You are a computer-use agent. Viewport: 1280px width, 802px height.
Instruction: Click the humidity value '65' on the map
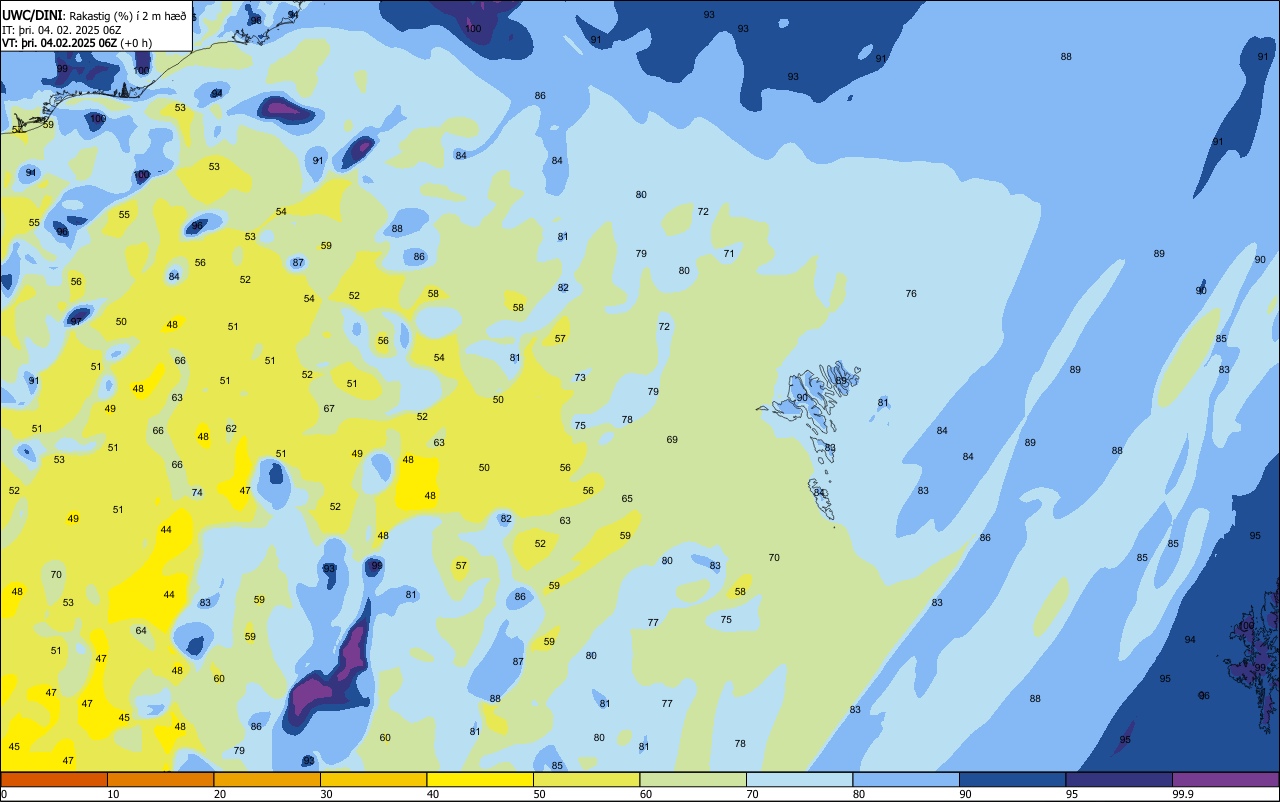[x=627, y=499]
